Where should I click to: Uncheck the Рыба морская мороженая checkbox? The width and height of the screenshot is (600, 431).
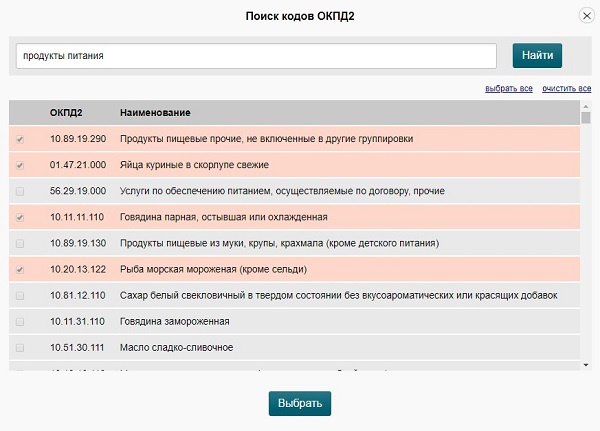click(20, 269)
